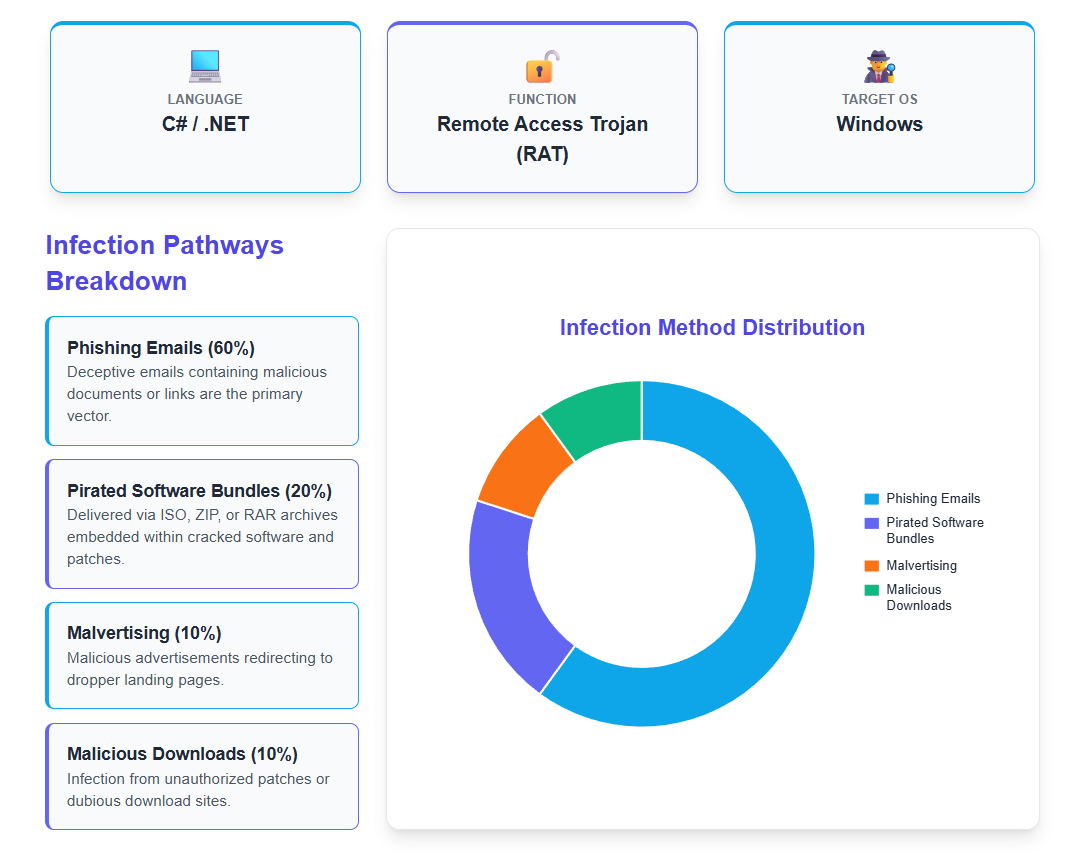
Task: Open the Malicious Downloads (10%) card
Action: (x=203, y=776)
